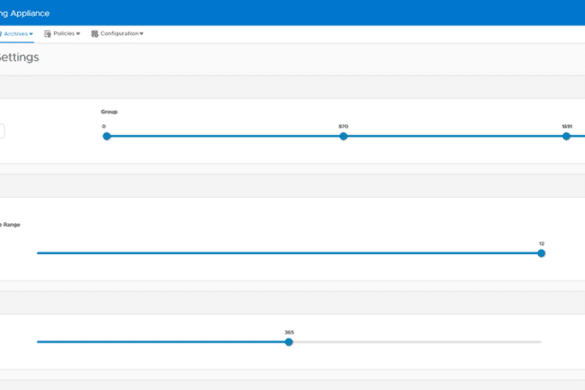
Task: Expand the Policies dropdown arrow
Action: pos(78,34)
